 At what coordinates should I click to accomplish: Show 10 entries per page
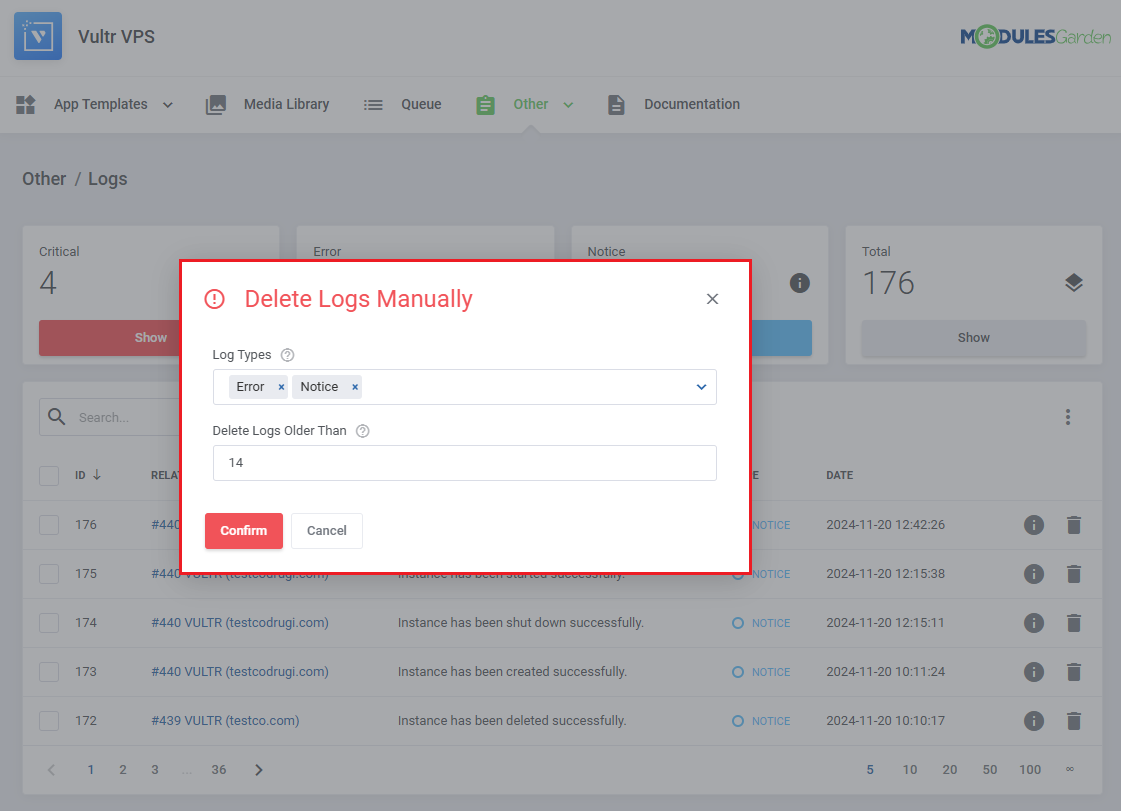(909, 770)
